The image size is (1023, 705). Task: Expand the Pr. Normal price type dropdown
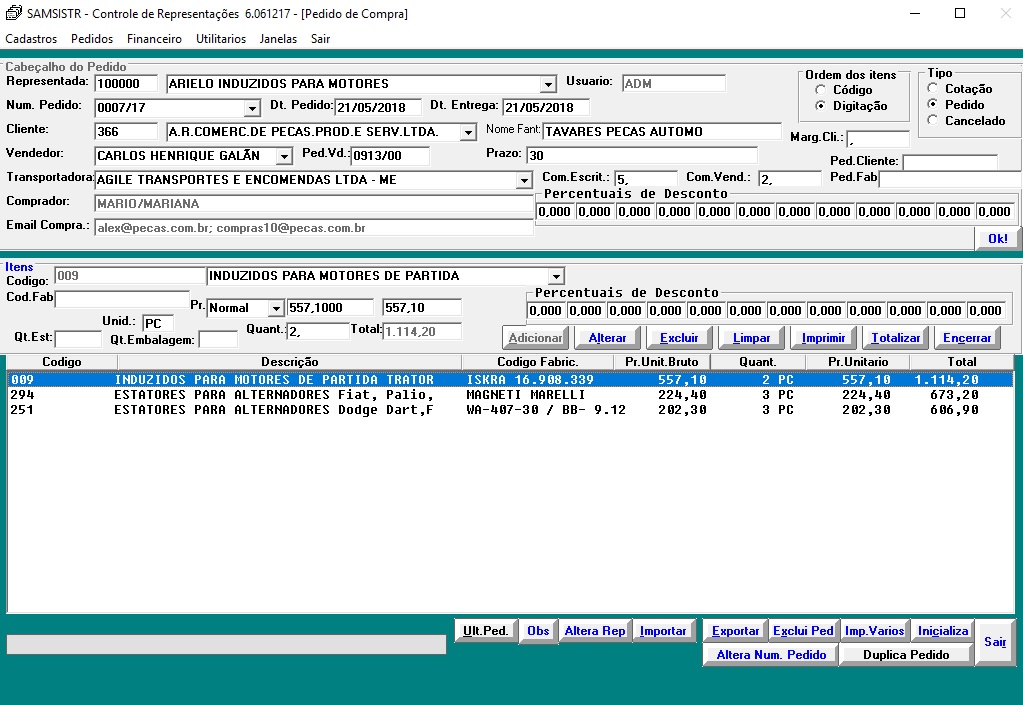coord(276,308)
